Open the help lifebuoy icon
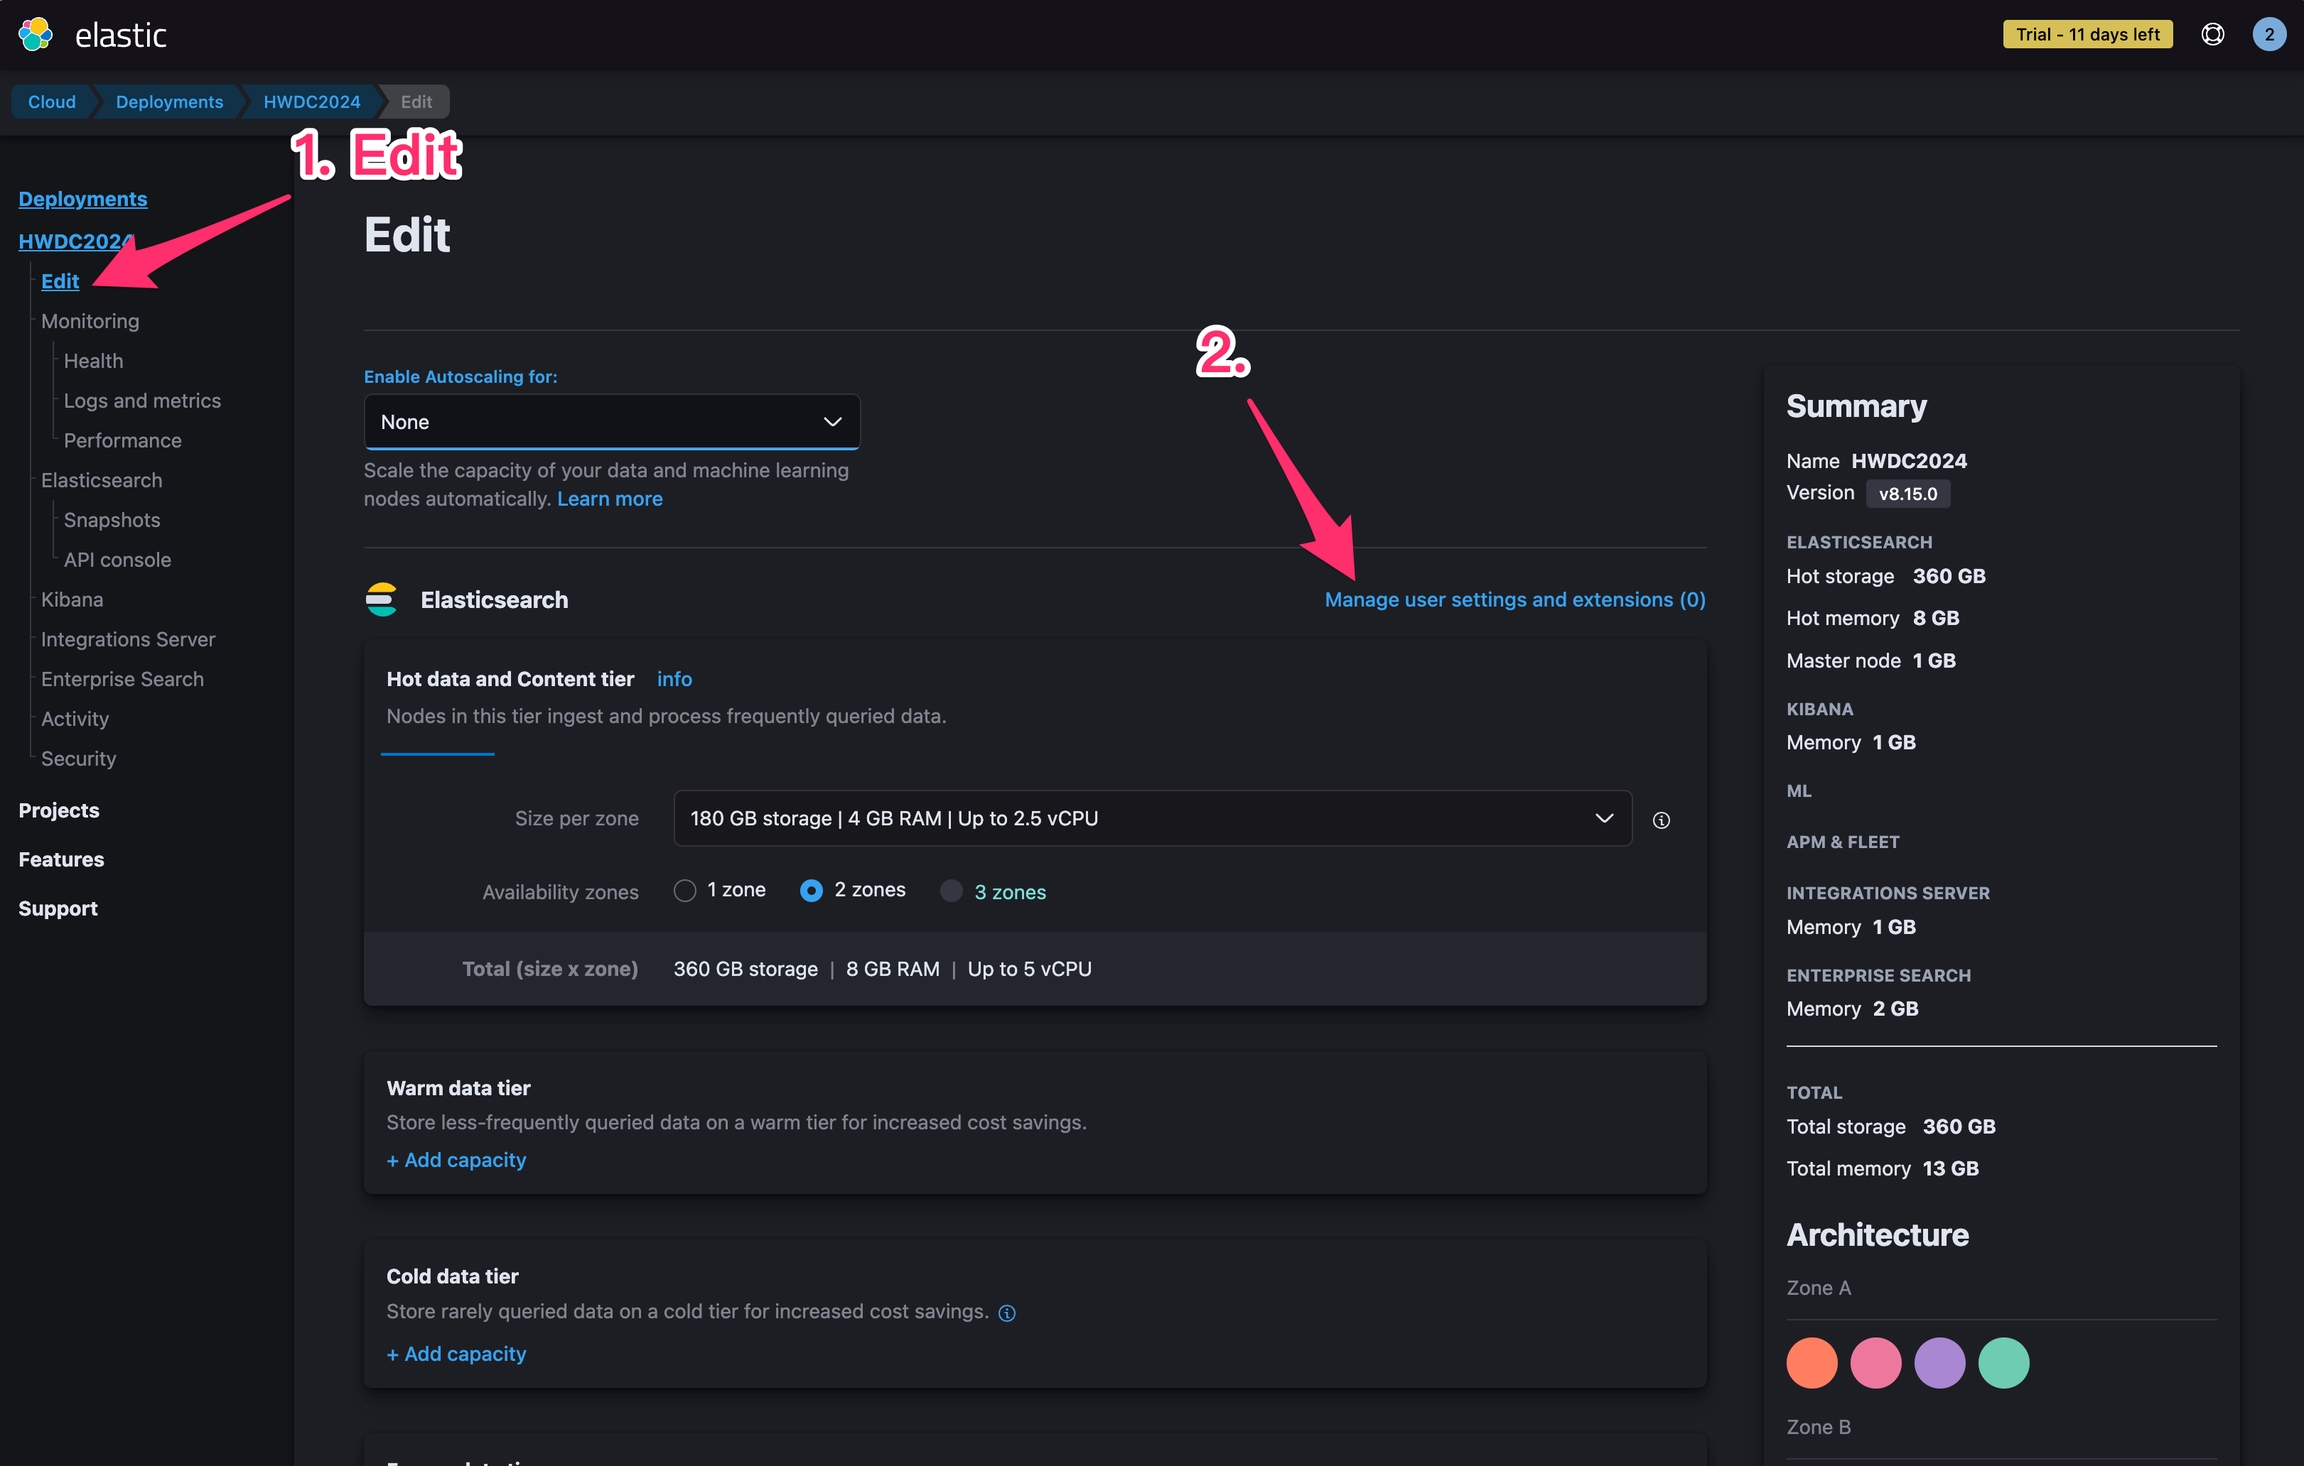The image size is (2304, 1466). 2213,34
